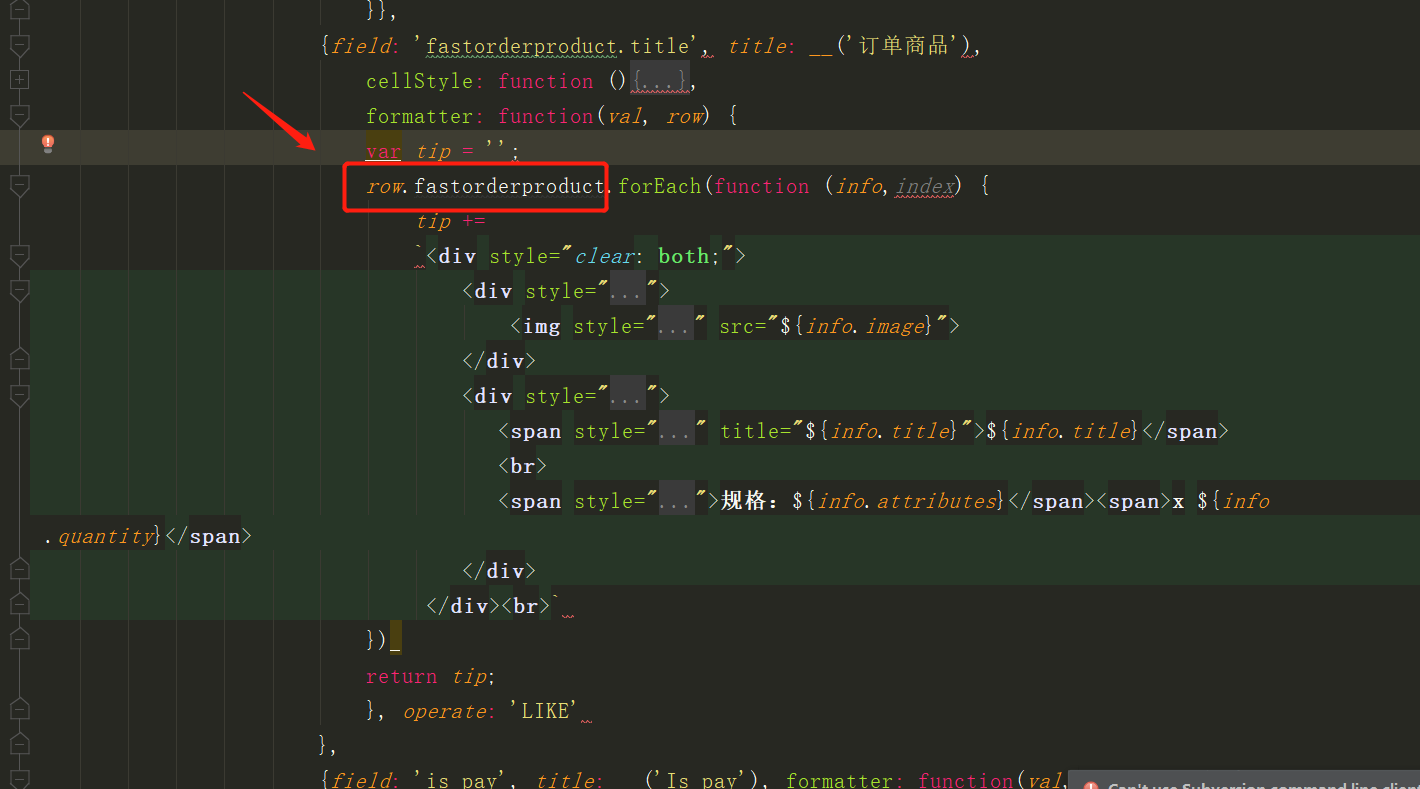Click the fastorderproduct.title field string
This screenshot has width=1420, height=789.
[520, 46]
